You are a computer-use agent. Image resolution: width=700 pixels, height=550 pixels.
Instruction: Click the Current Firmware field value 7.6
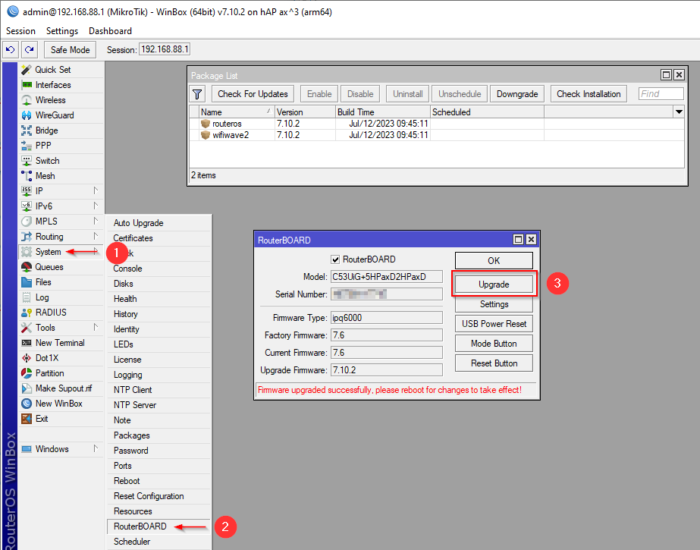click(x=387, y=353)
